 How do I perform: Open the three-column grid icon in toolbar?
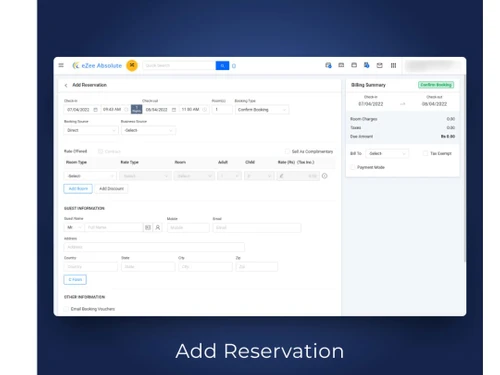tap(394, 65)
